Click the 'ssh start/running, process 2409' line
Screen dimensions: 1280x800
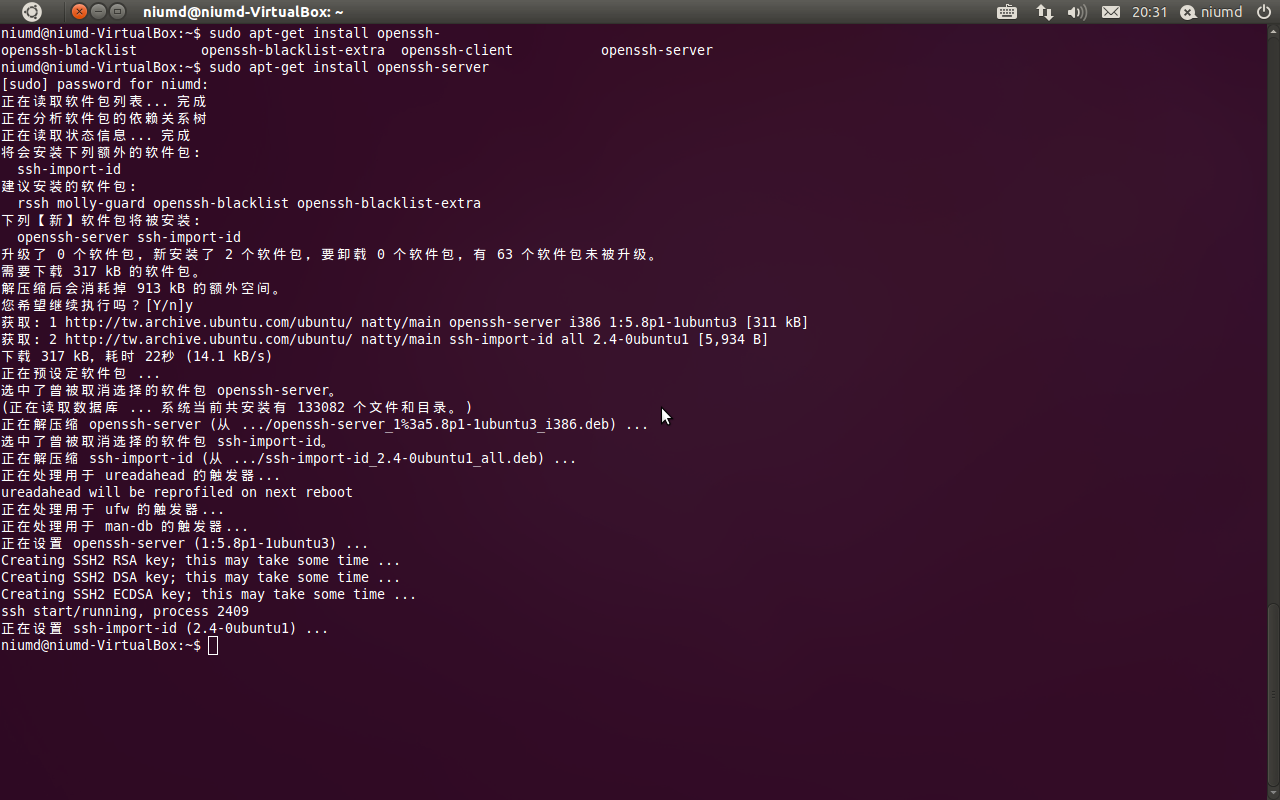125,611
